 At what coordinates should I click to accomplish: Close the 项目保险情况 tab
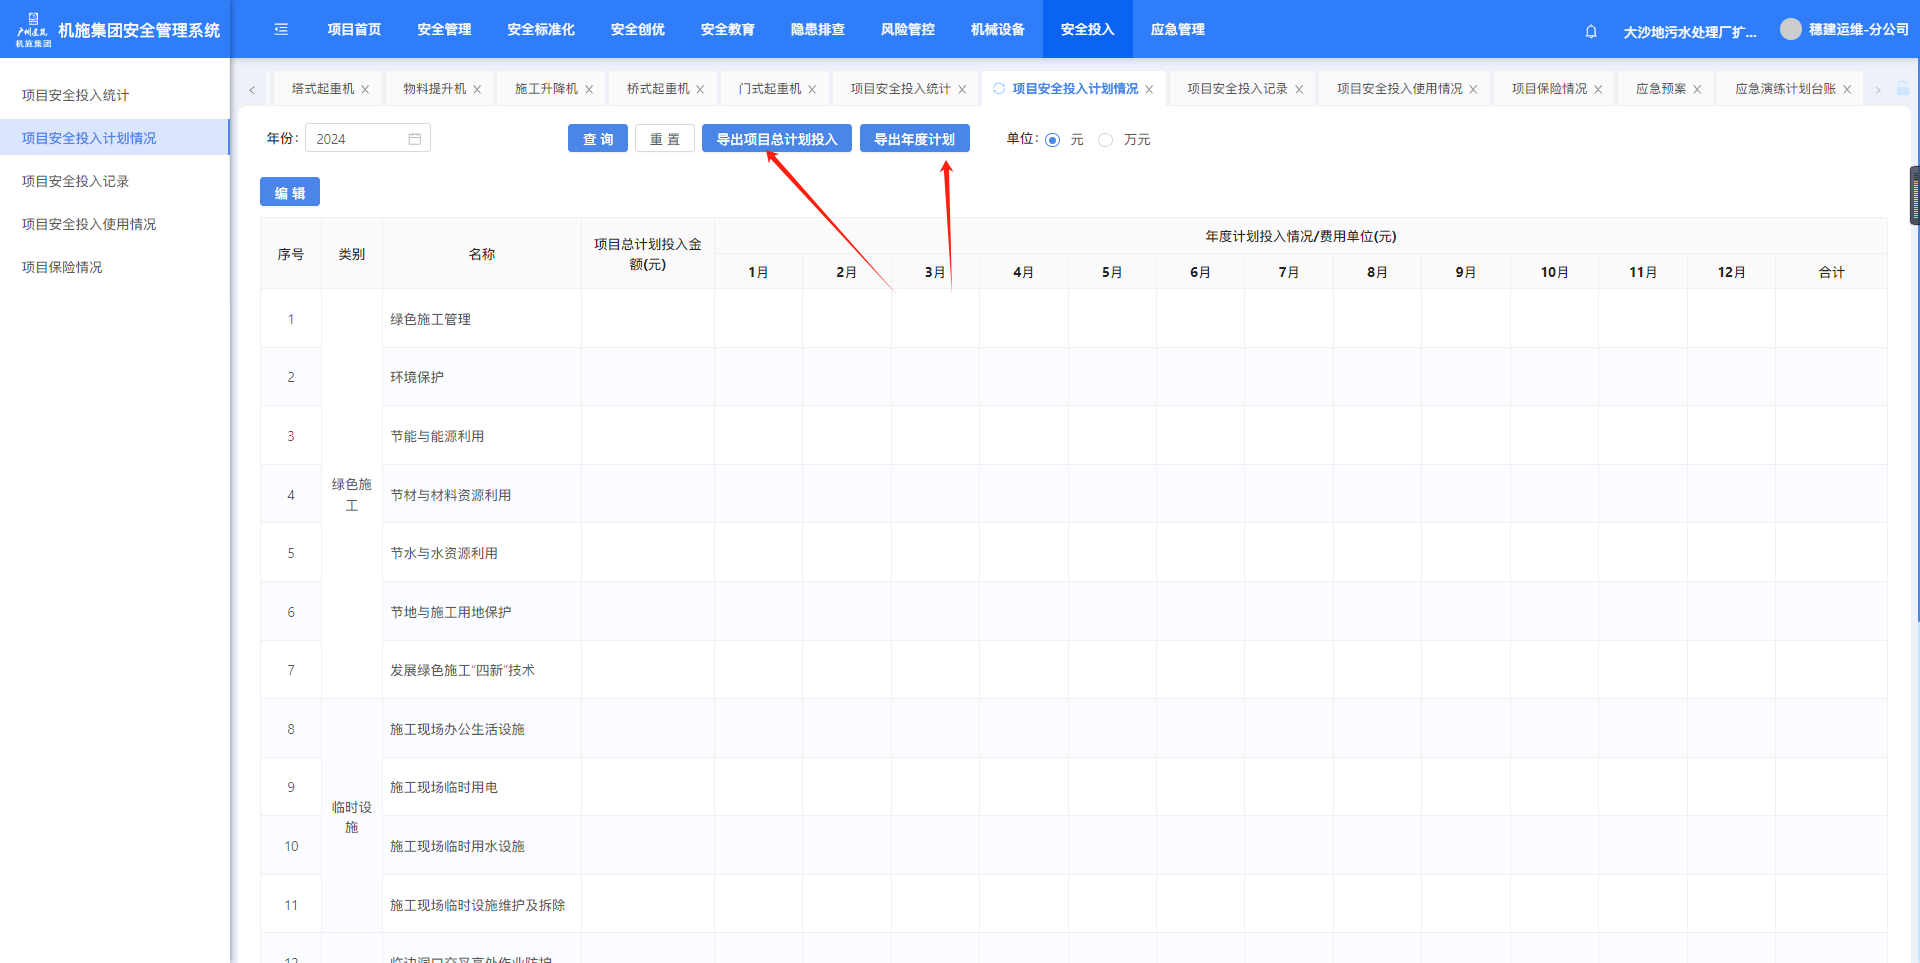pyautogui.click(x=1598, y=90)
